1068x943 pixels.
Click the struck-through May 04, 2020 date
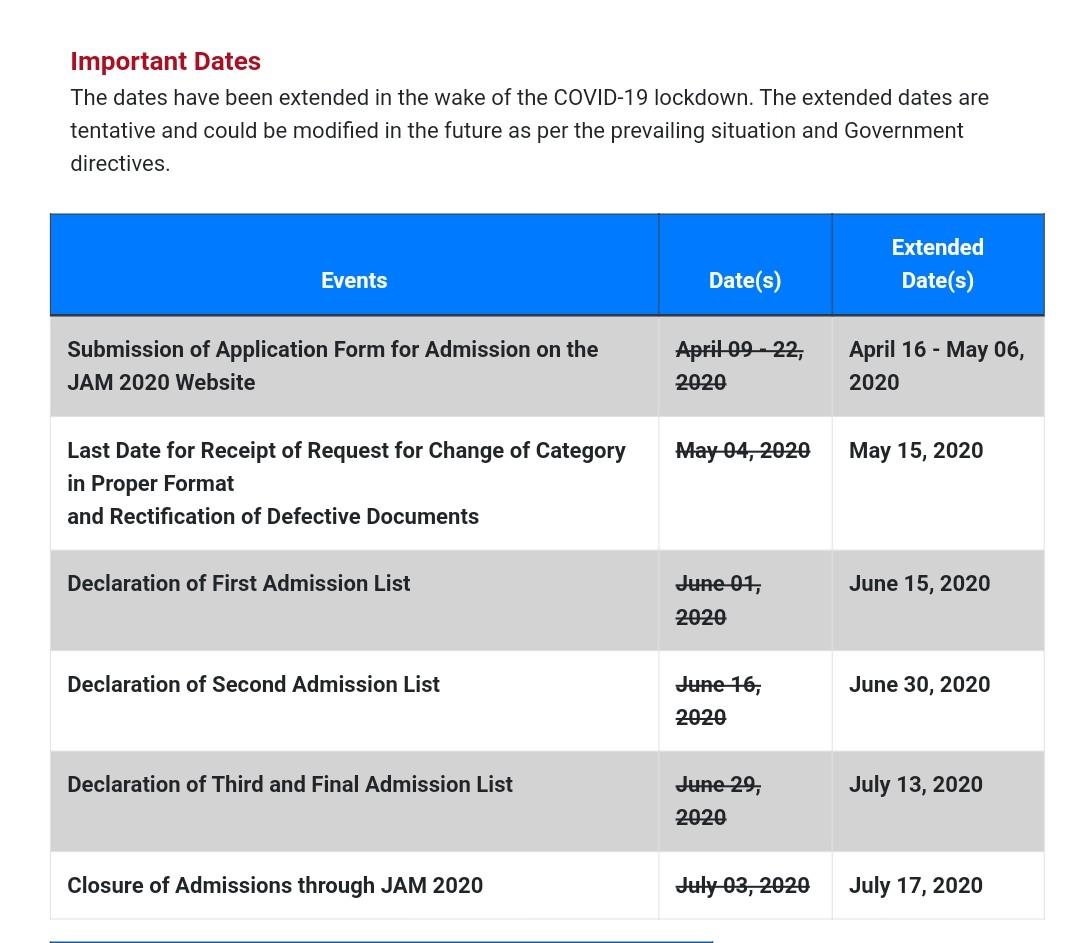pos(743,450)
